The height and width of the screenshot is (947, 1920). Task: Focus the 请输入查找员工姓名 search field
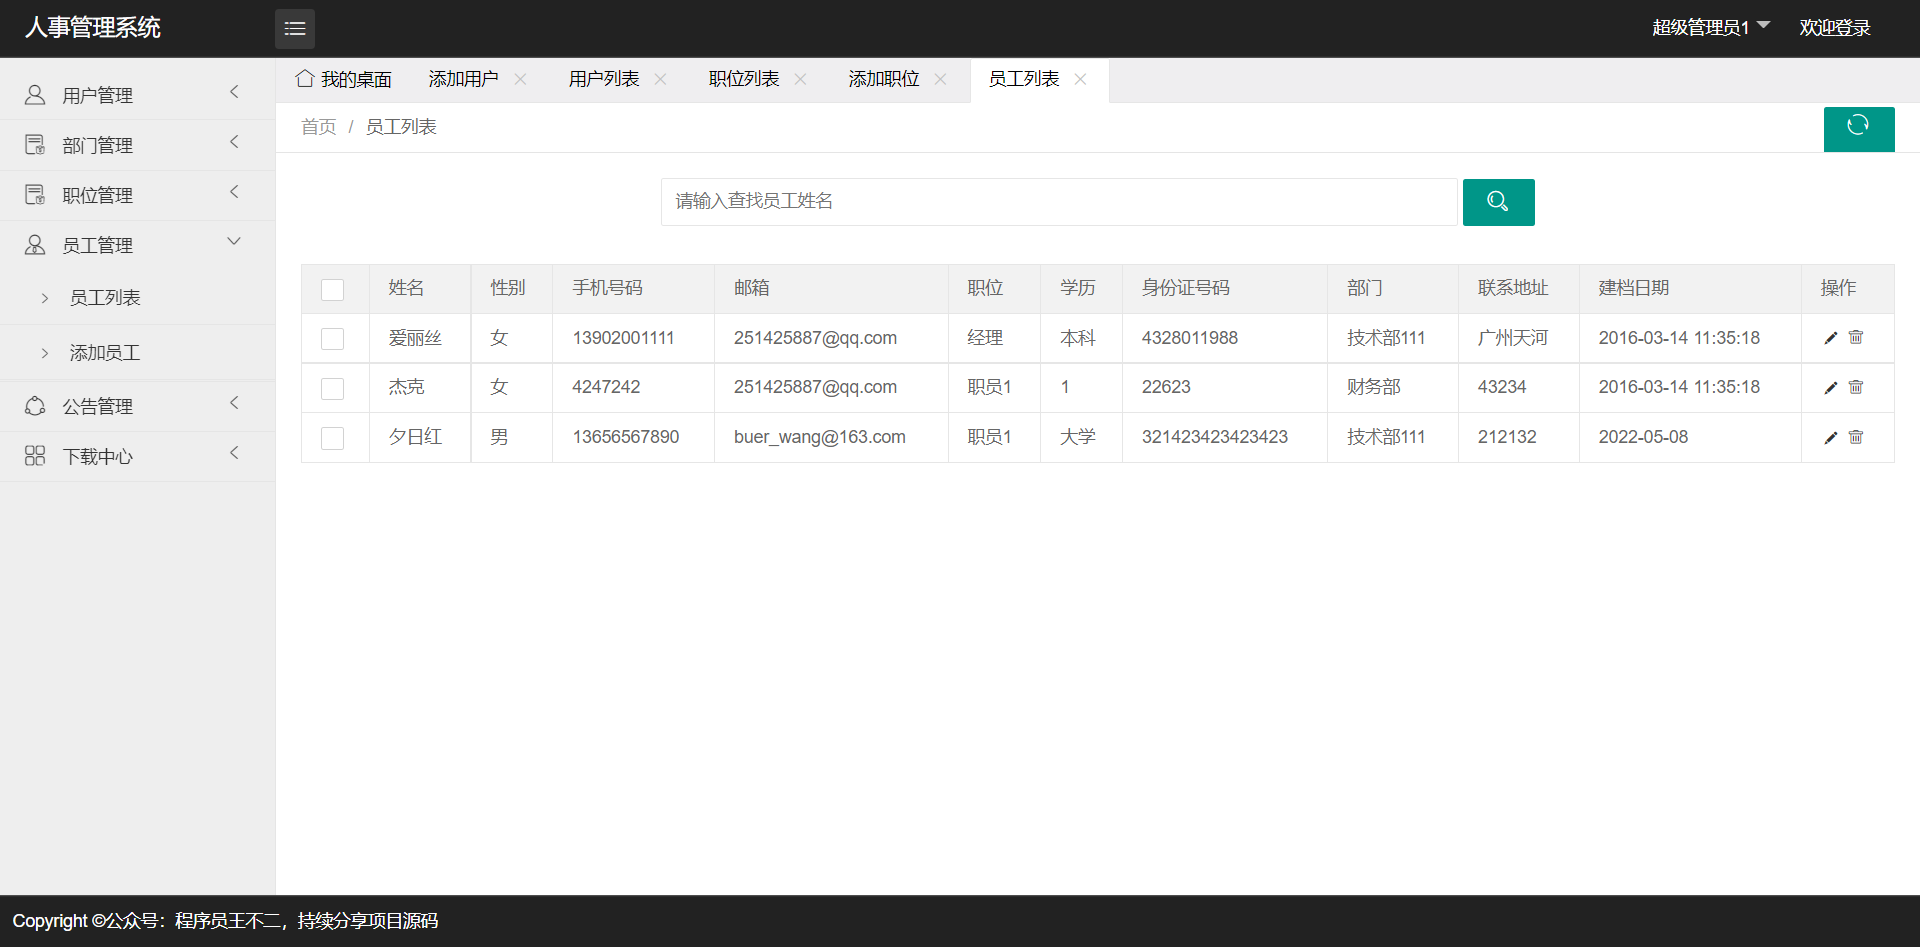coord(1059,202)
